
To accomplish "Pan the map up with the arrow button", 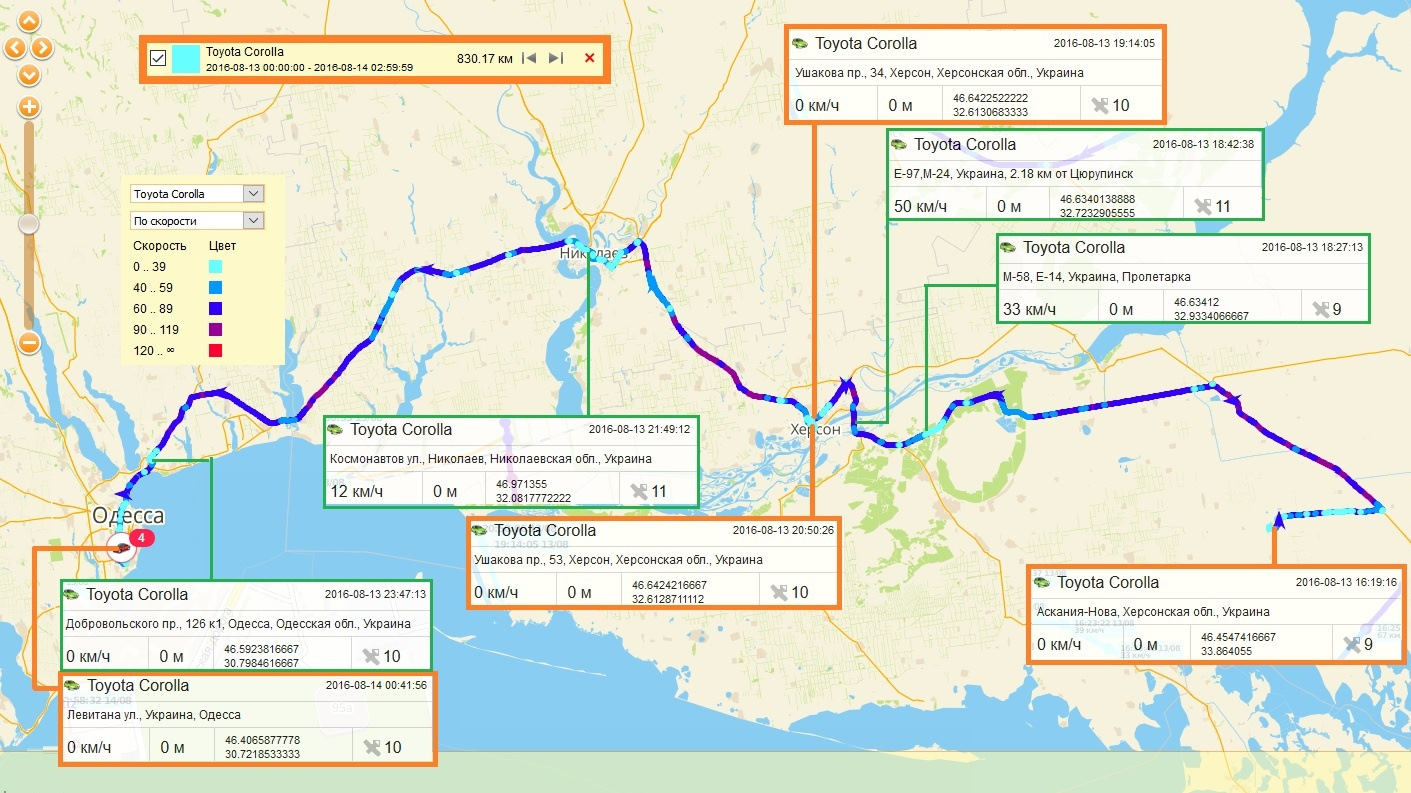I will pos(29,20).
